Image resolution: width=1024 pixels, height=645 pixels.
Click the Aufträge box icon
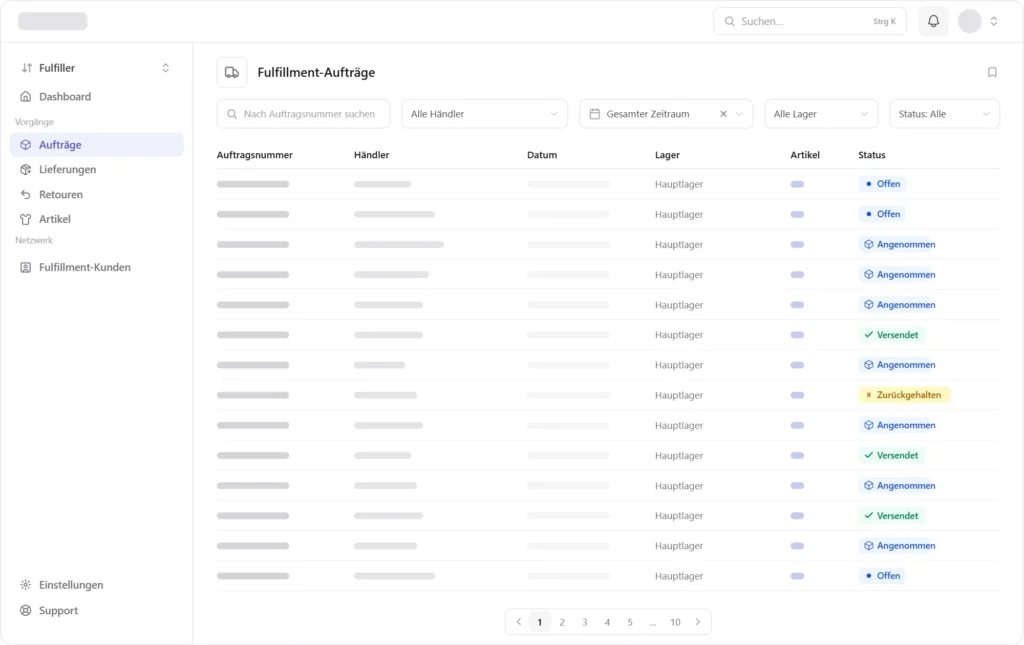pos(25,145)
